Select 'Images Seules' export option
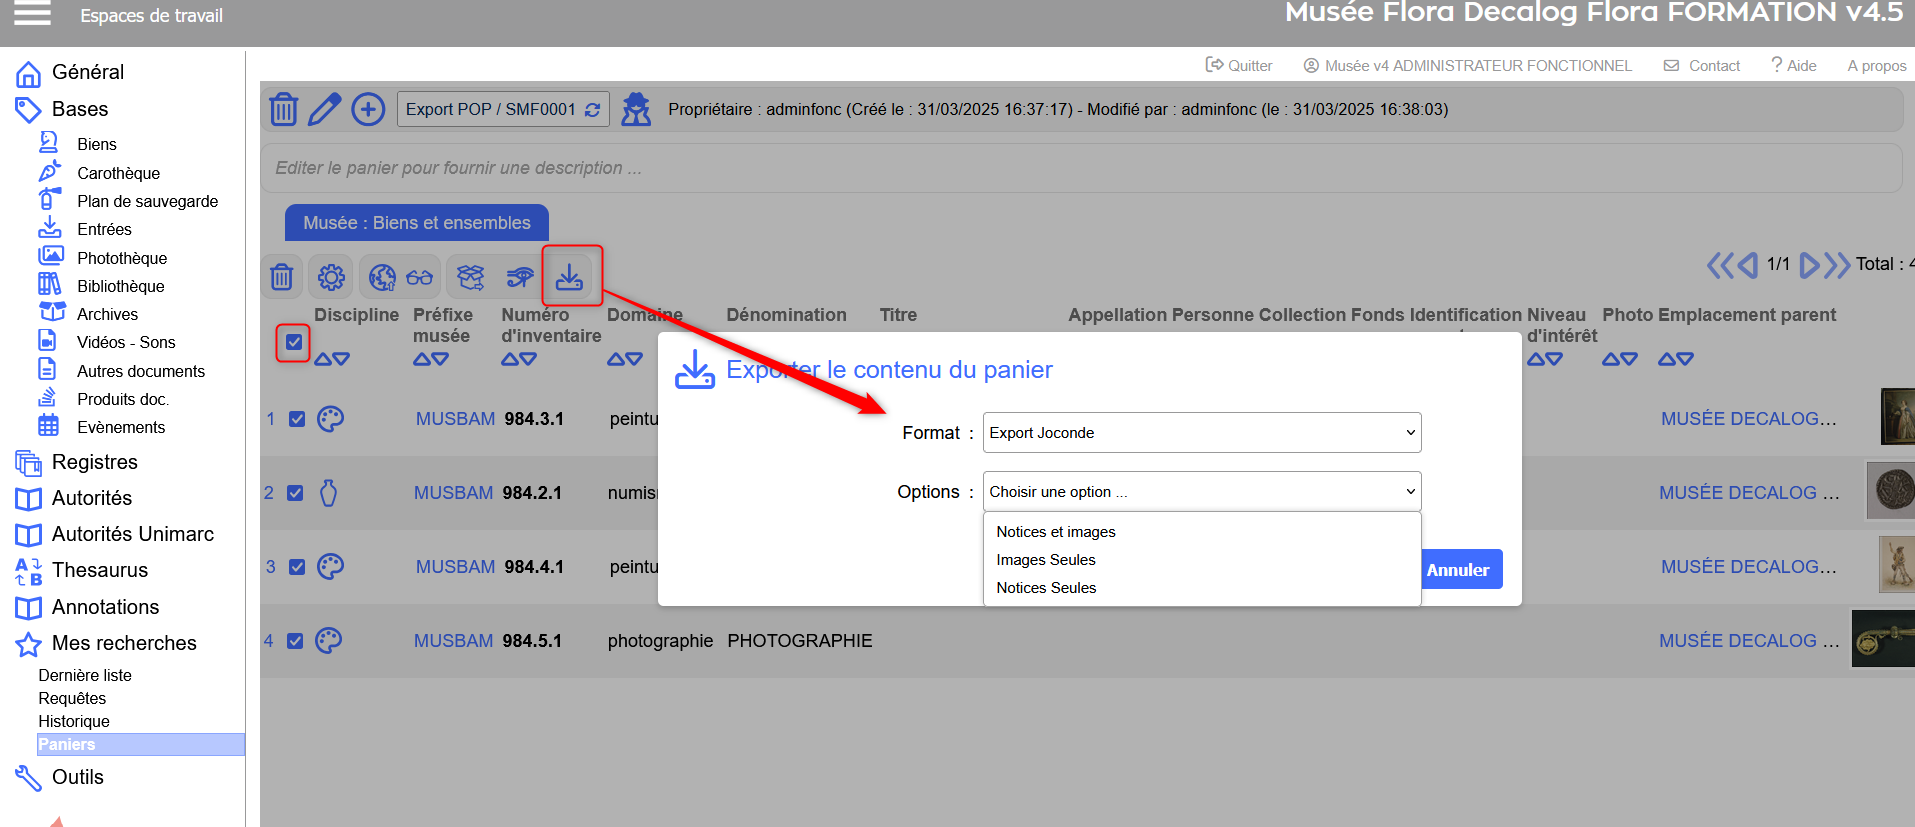Screen dimensions: 1915x827 (1046, 560)
